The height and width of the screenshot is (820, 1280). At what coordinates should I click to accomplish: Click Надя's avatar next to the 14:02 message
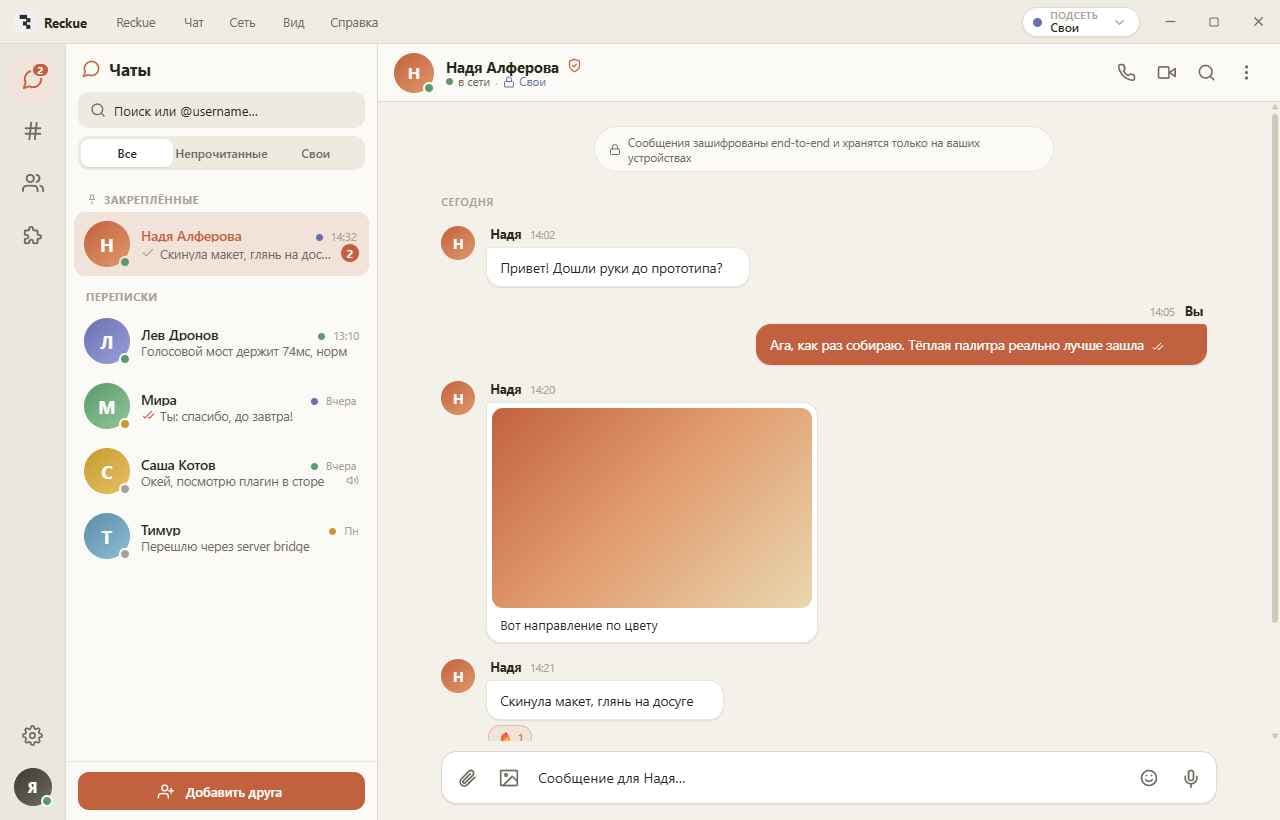(458, 243)
